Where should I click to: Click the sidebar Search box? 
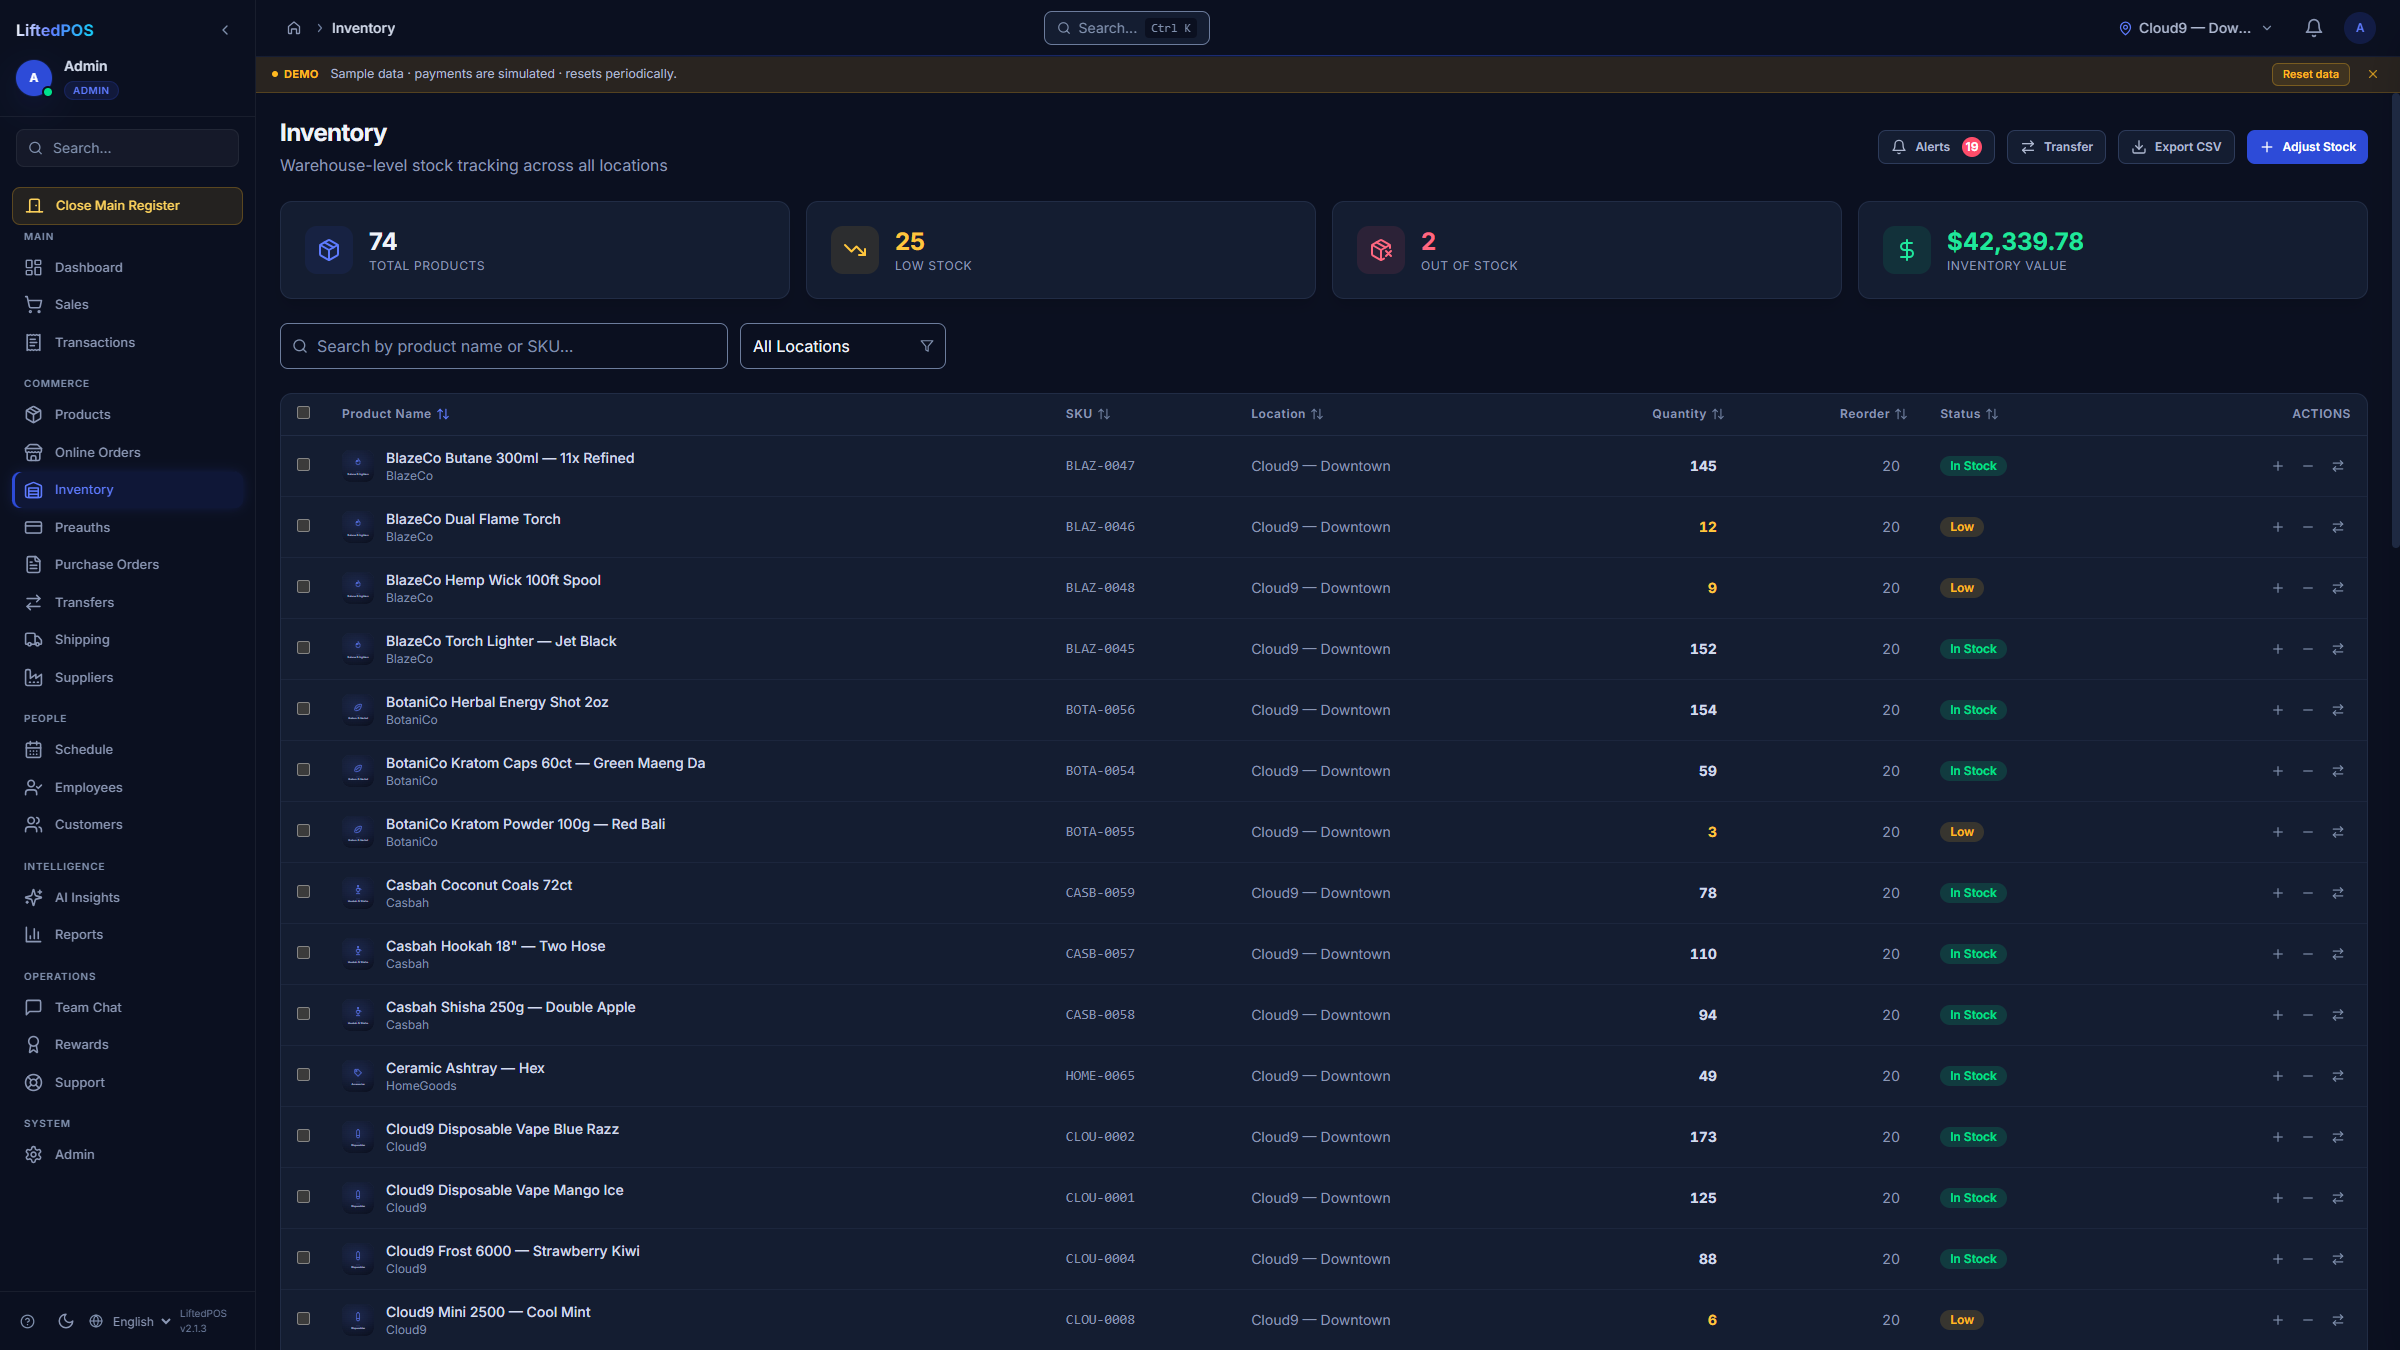(x=127, y=148)
